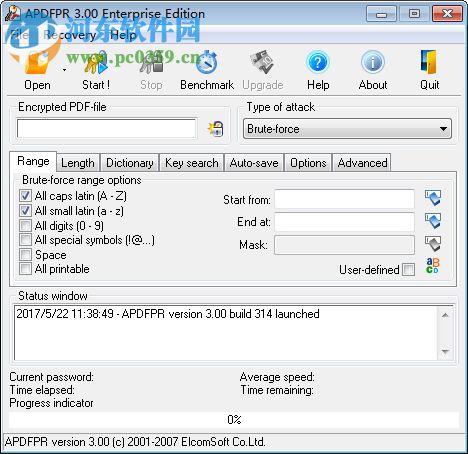Click the Mask input field
The image size is (468, 454).
[x=344, y=245]
